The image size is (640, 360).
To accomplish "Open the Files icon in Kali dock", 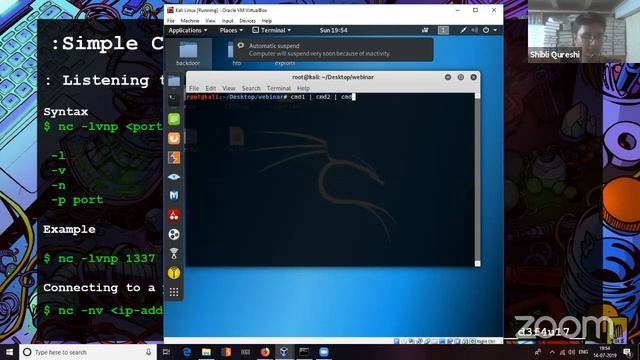I will [174, 81].
